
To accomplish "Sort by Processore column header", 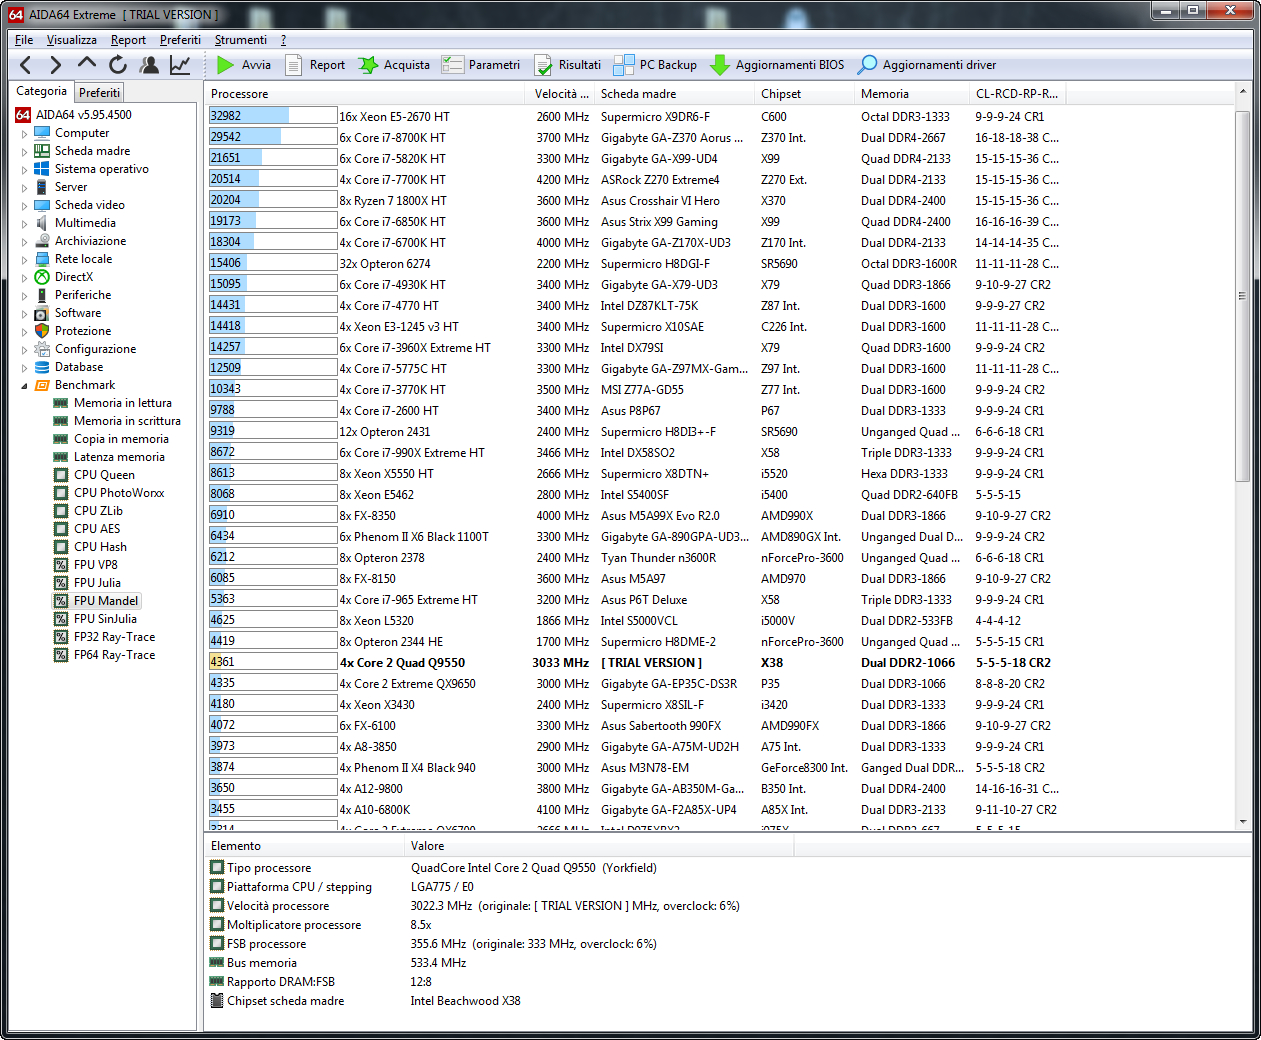I will tap(364, 94).
